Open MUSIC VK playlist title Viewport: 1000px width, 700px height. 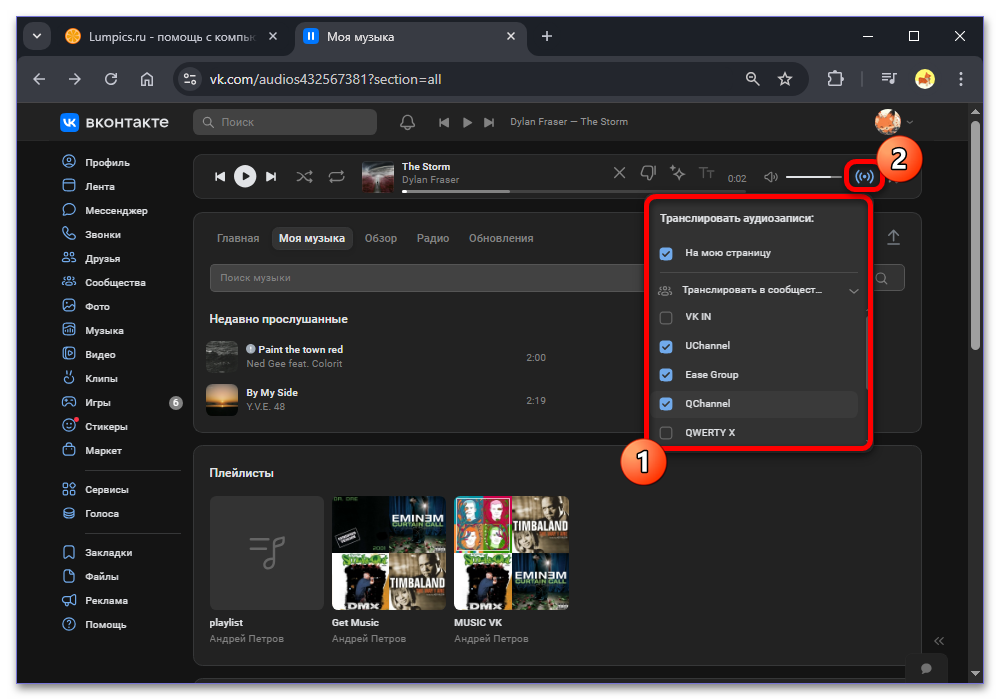pos(478,623)
